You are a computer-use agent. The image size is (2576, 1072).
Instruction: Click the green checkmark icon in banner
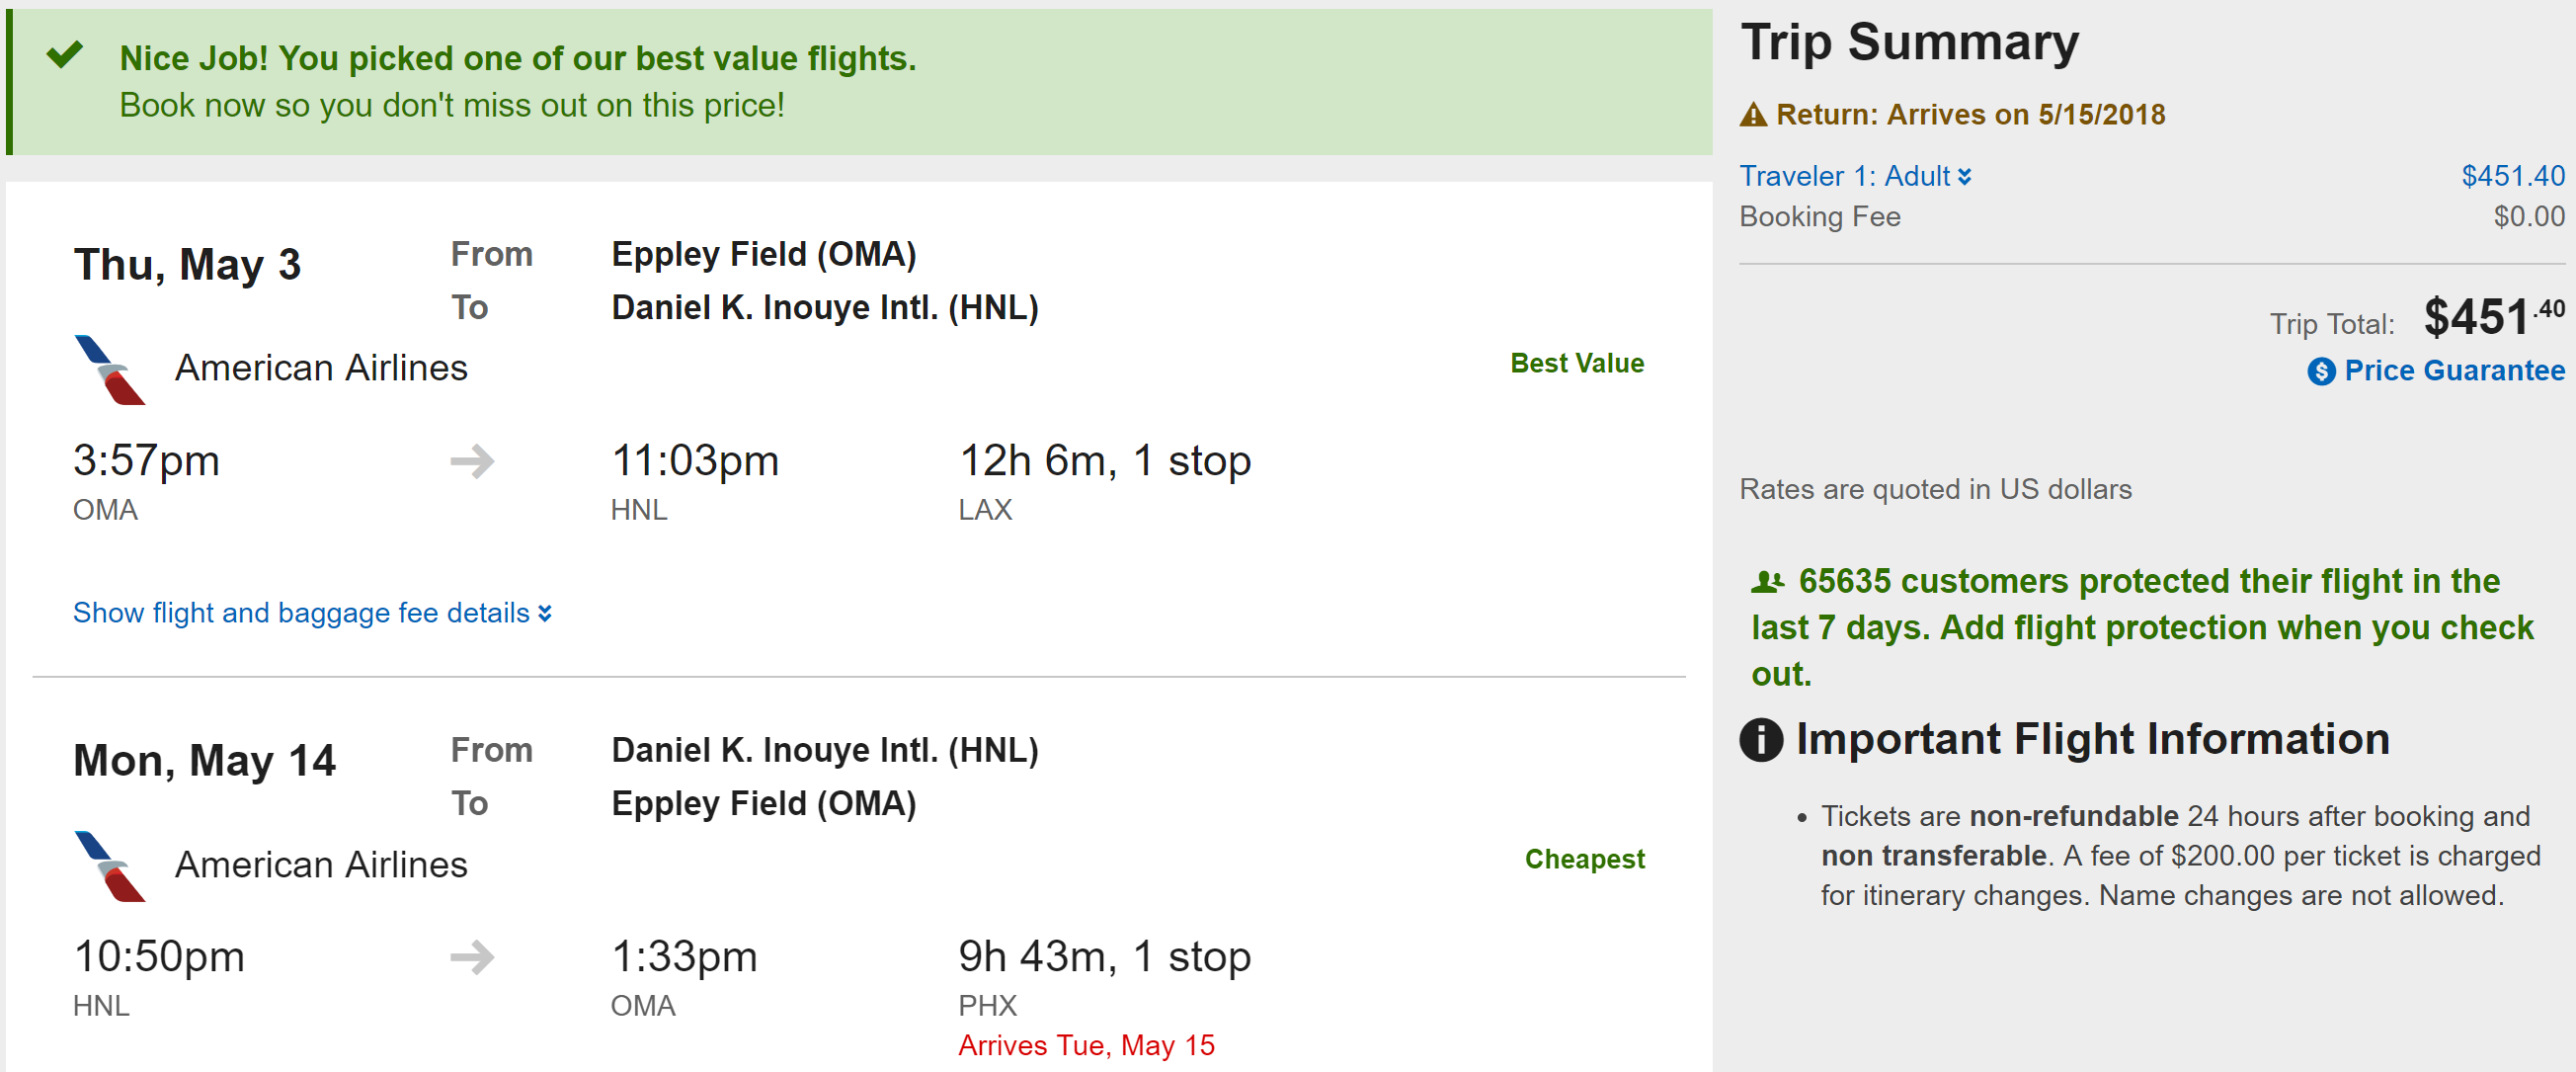tap(65, 54)
